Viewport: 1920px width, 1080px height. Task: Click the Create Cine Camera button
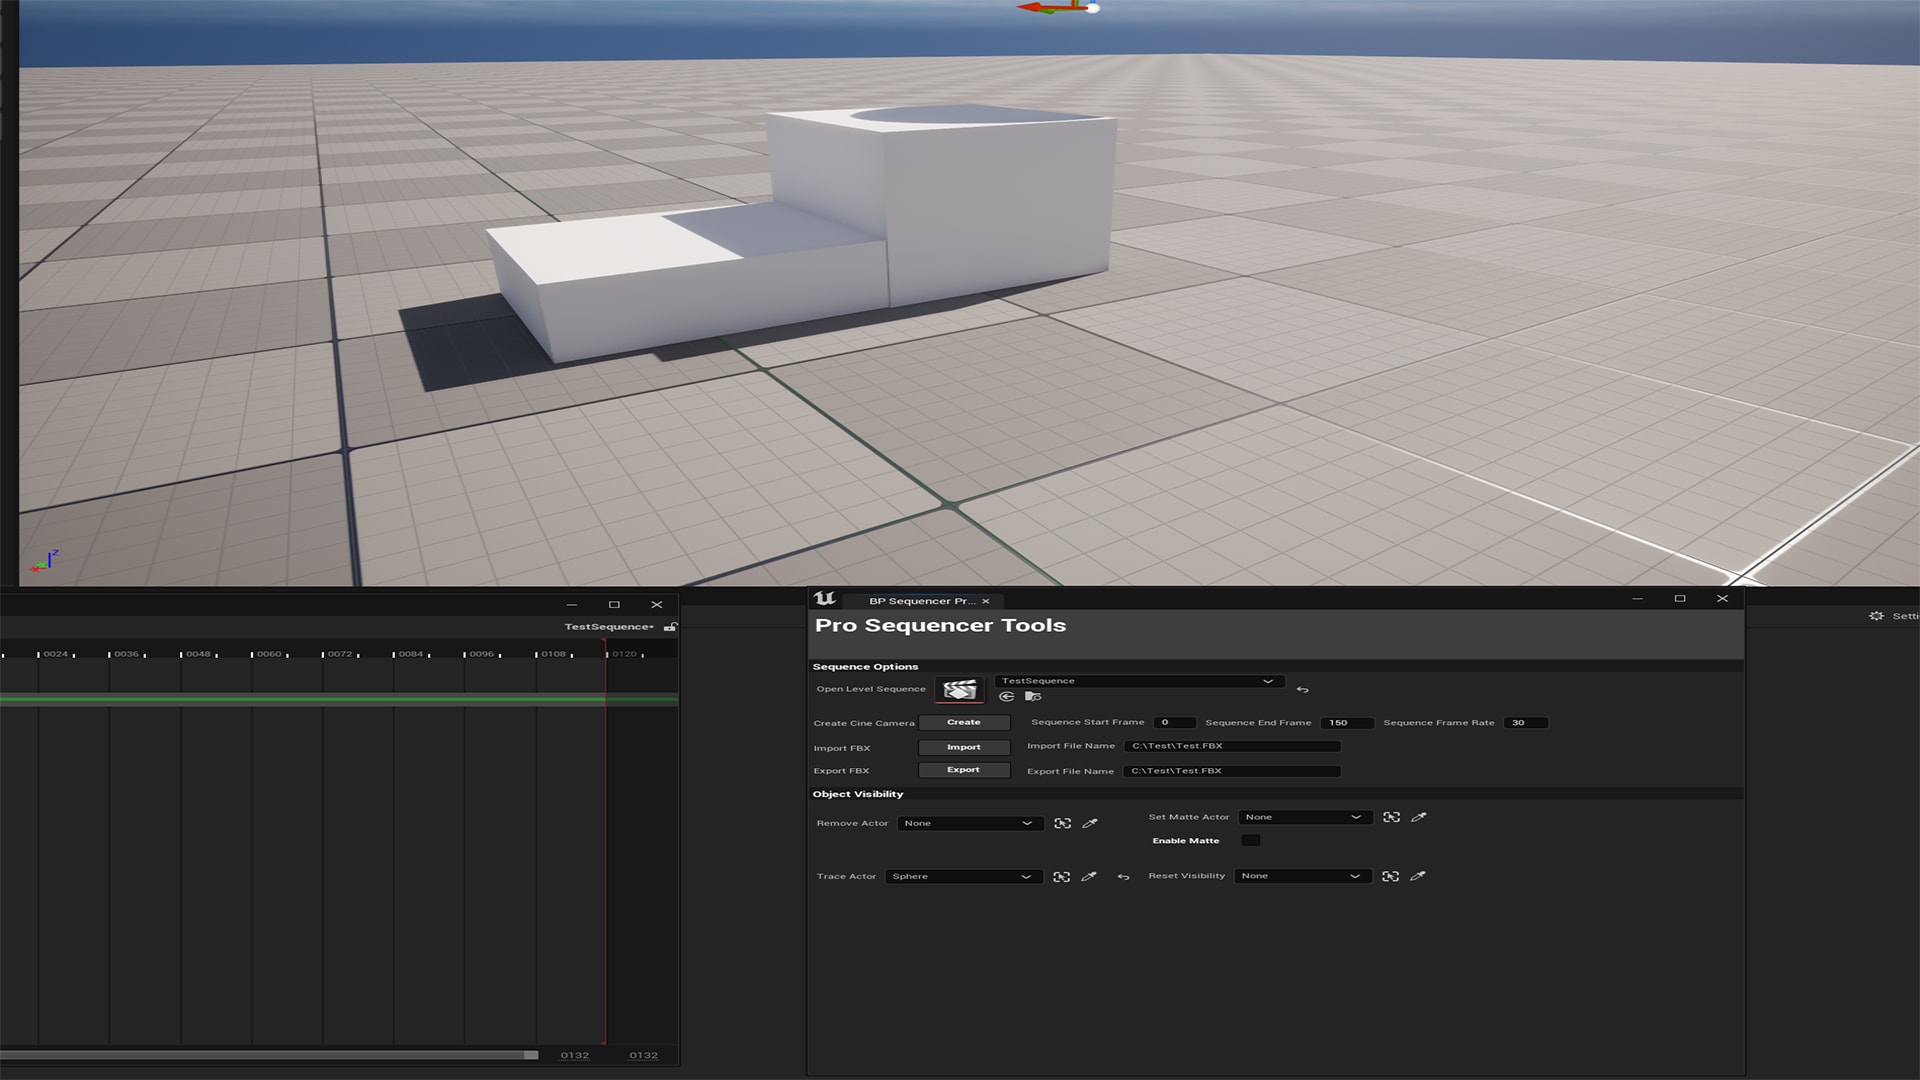(963, 723)
